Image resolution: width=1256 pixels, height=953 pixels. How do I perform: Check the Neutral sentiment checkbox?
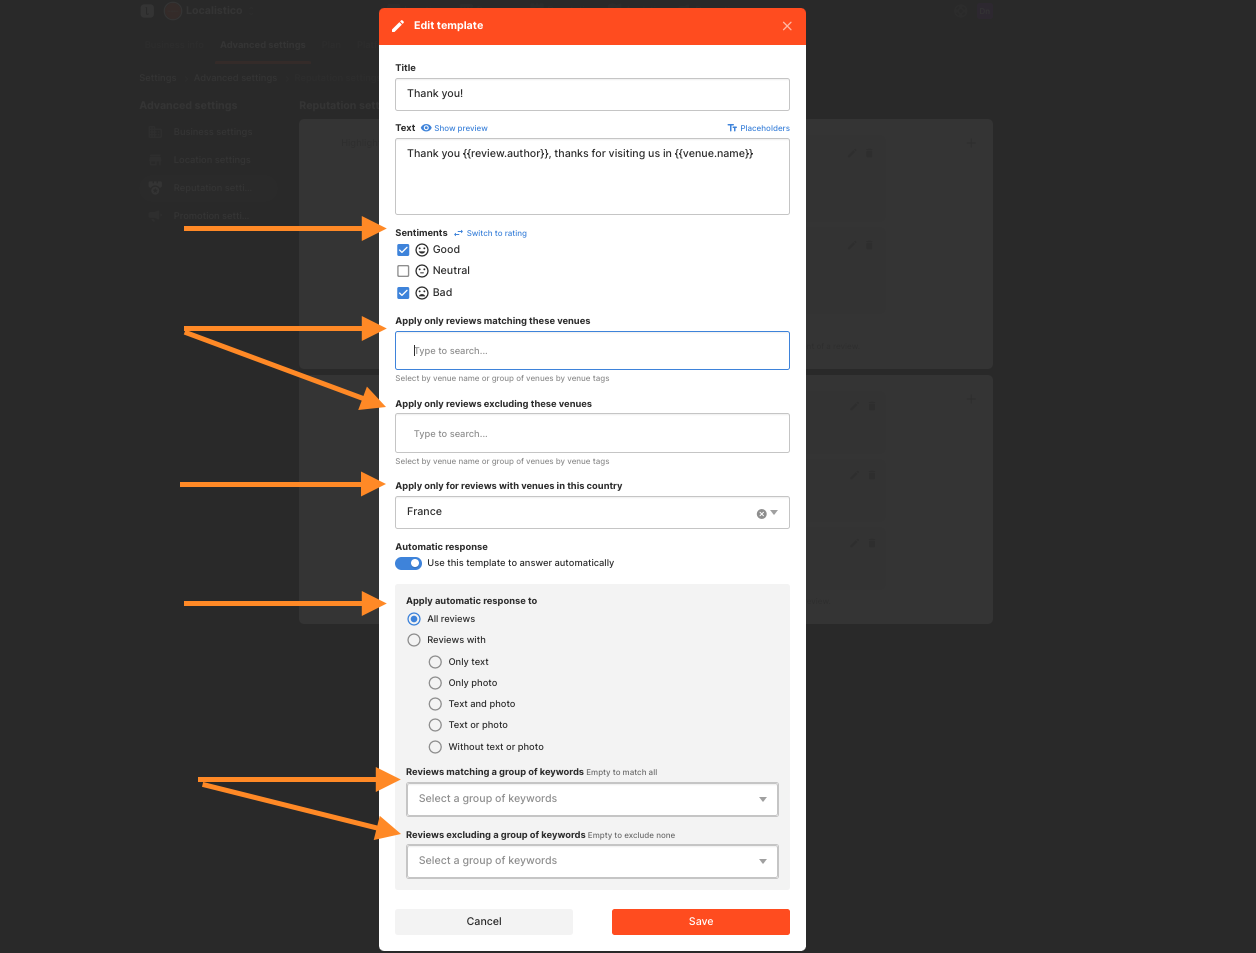tap(403, 271)
